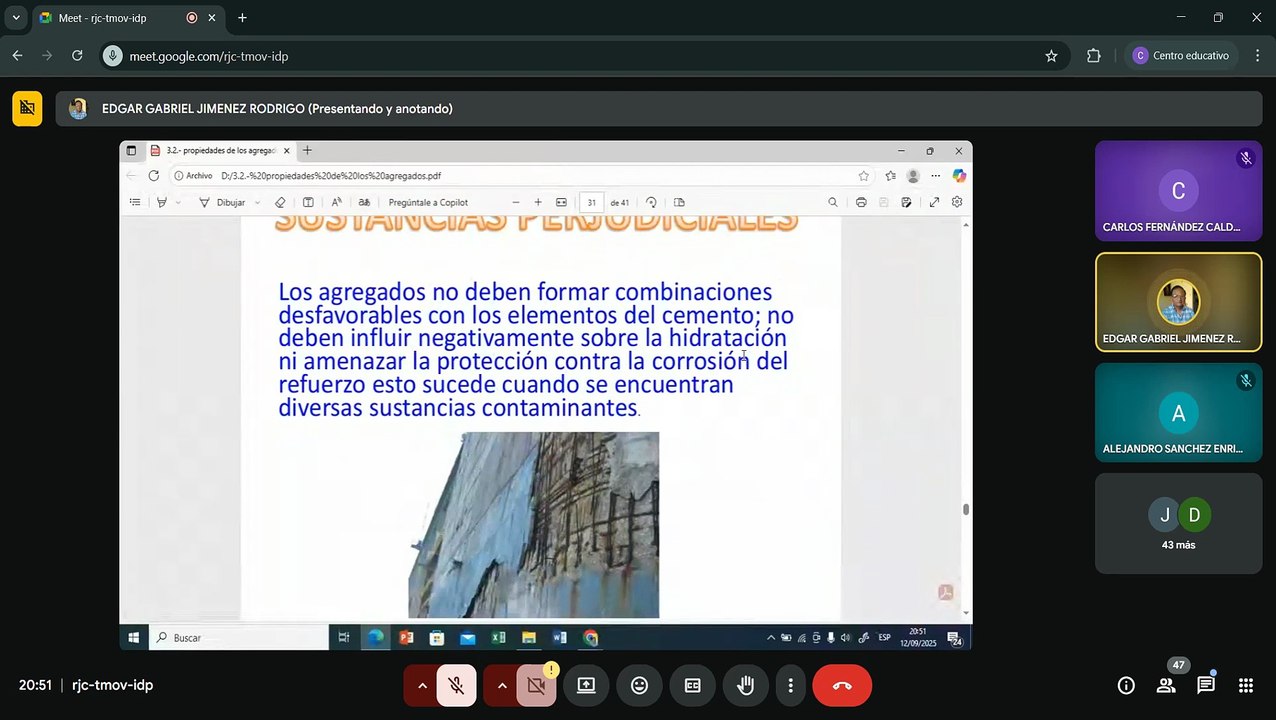Click the yellow presentation icon beside presenter name
The image size is (1276, 720).
[27, 109]
